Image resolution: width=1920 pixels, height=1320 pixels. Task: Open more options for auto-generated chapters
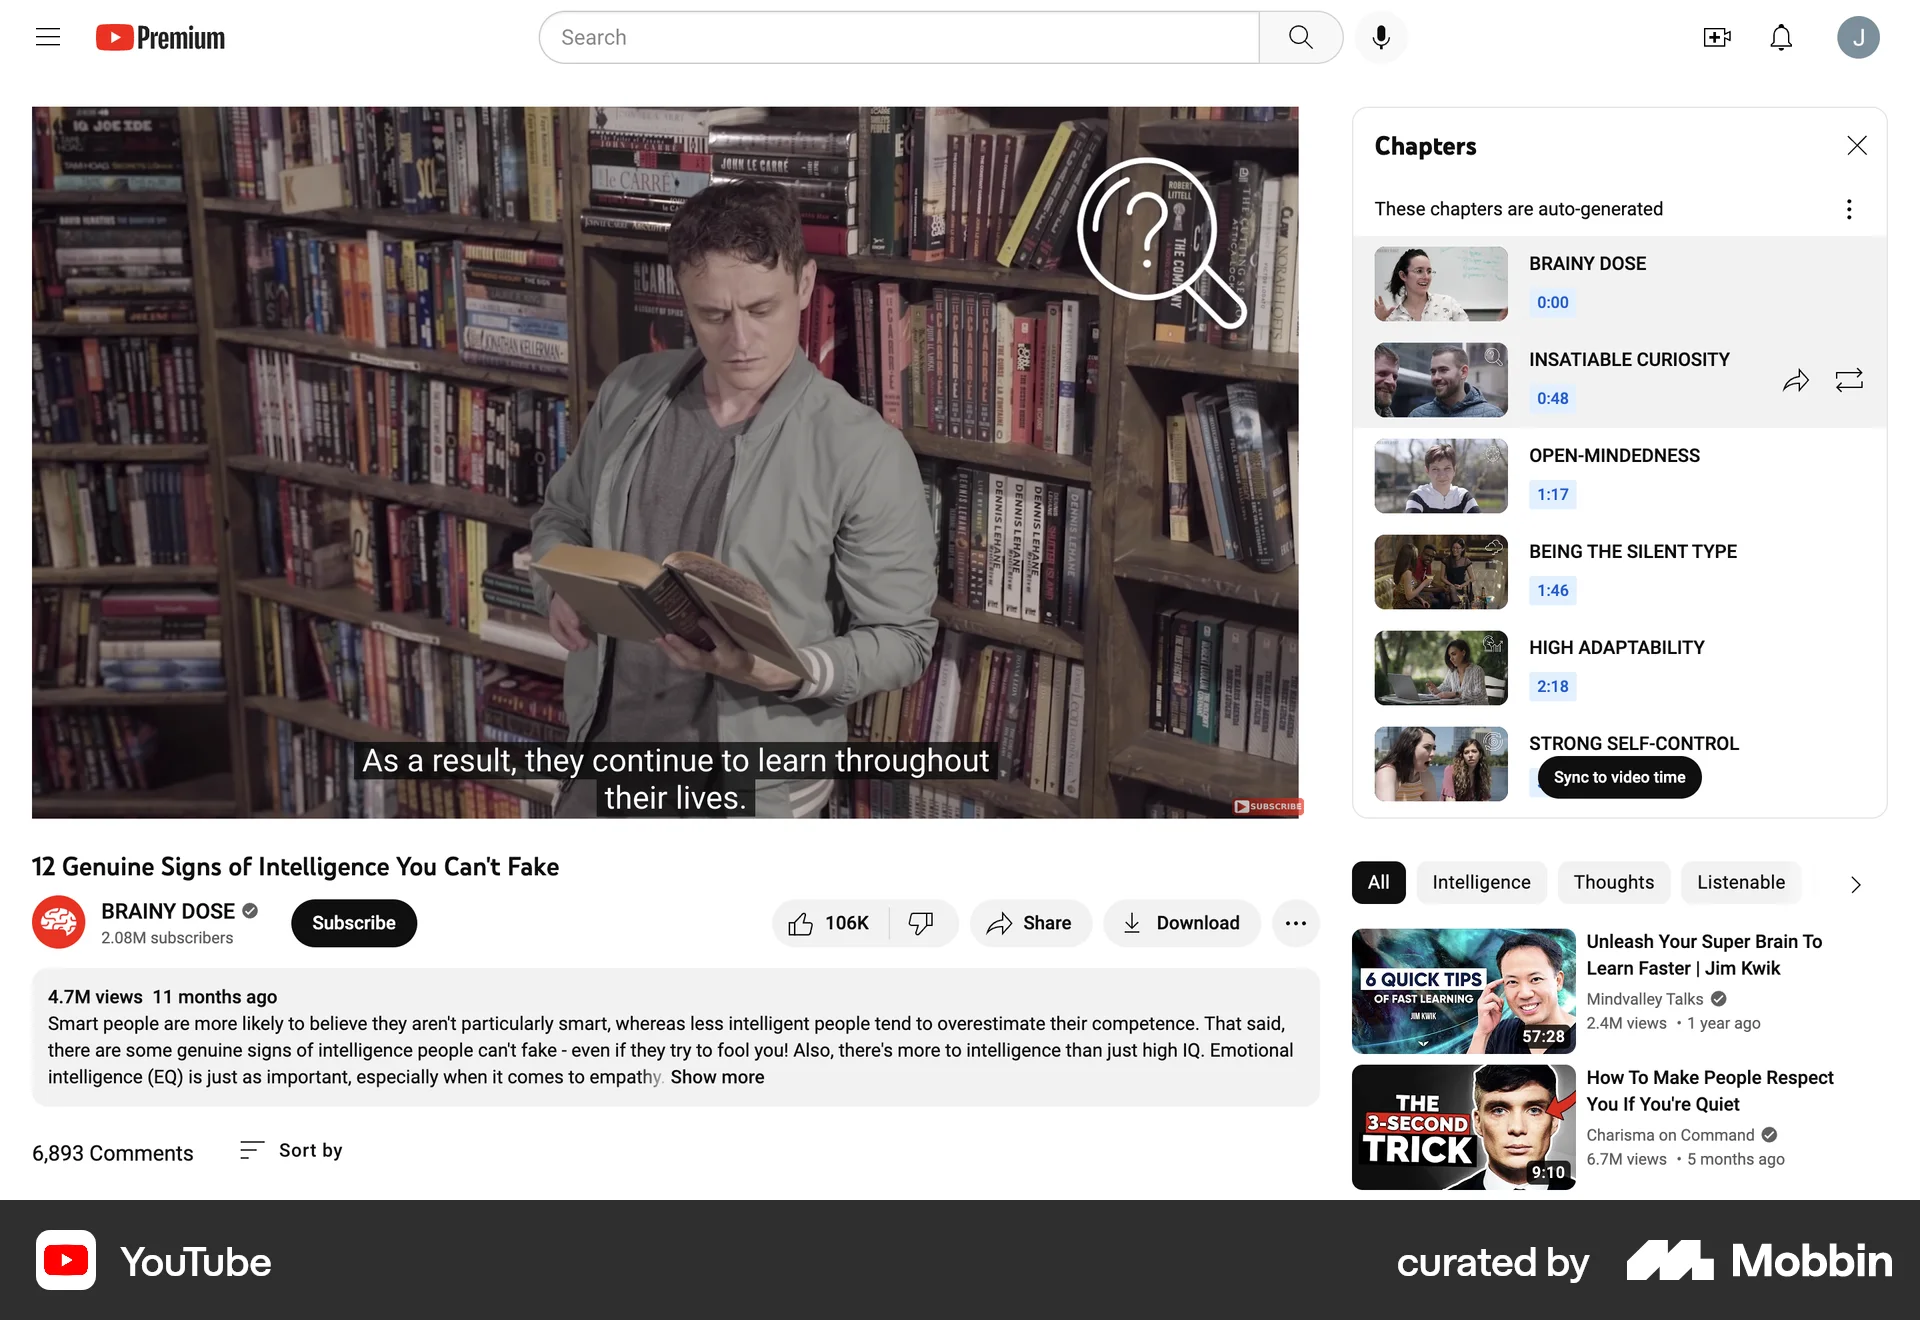tap(1849, 209)
